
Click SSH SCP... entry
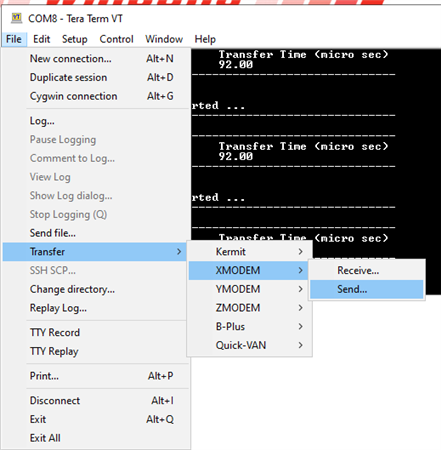(96, 270)
